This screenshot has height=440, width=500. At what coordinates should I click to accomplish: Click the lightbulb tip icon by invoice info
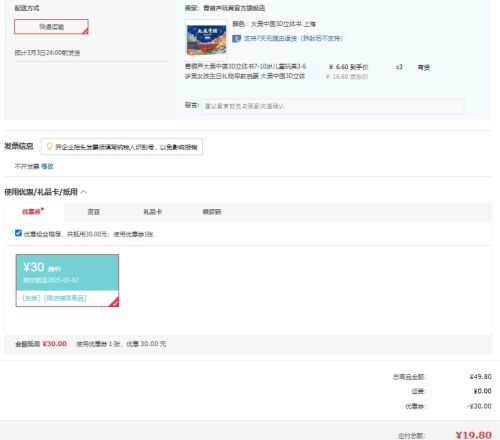pyautogui.click(x=49, y=147)
